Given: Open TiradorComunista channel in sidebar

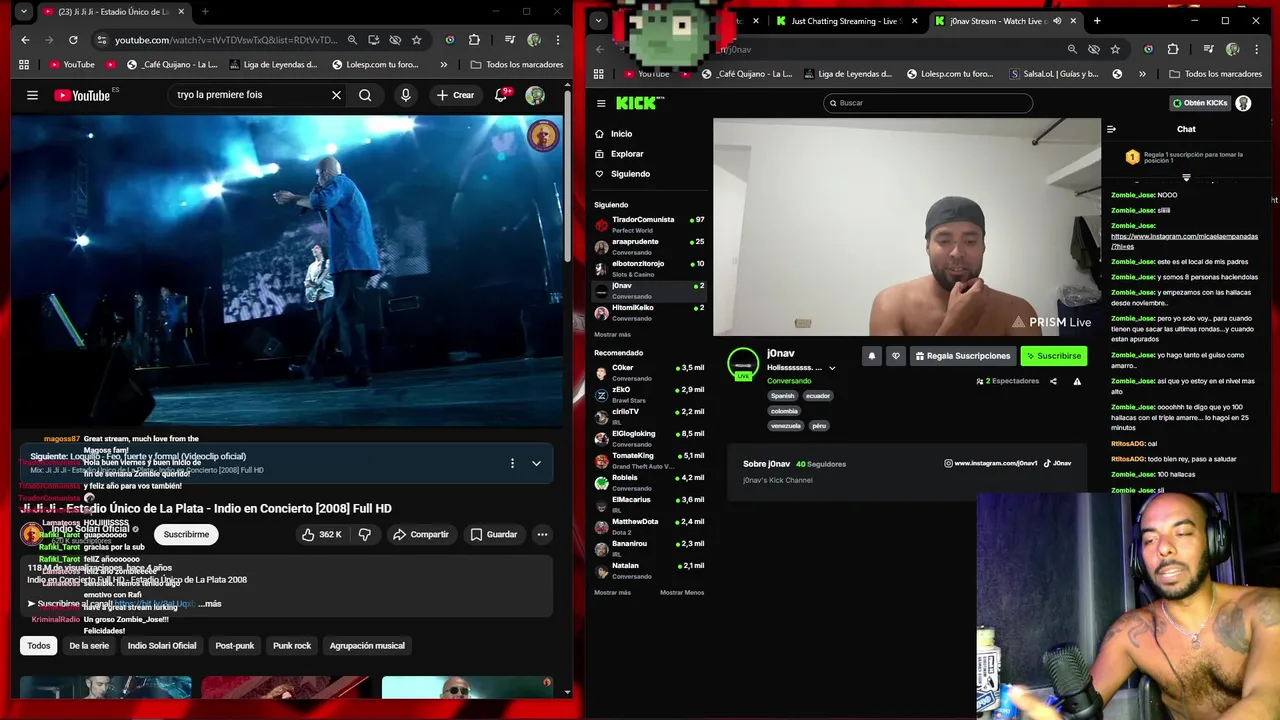Looking at the screenshot, I should [x=649, y=224].
